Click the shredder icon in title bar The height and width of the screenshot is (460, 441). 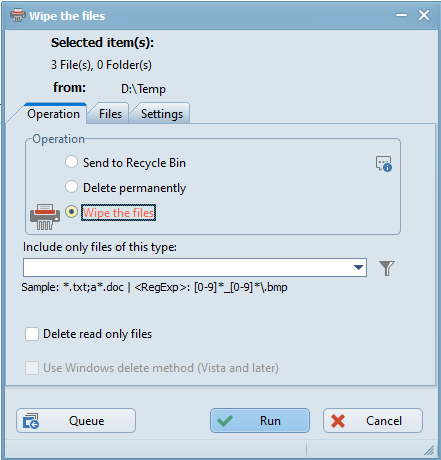point(18,15)
